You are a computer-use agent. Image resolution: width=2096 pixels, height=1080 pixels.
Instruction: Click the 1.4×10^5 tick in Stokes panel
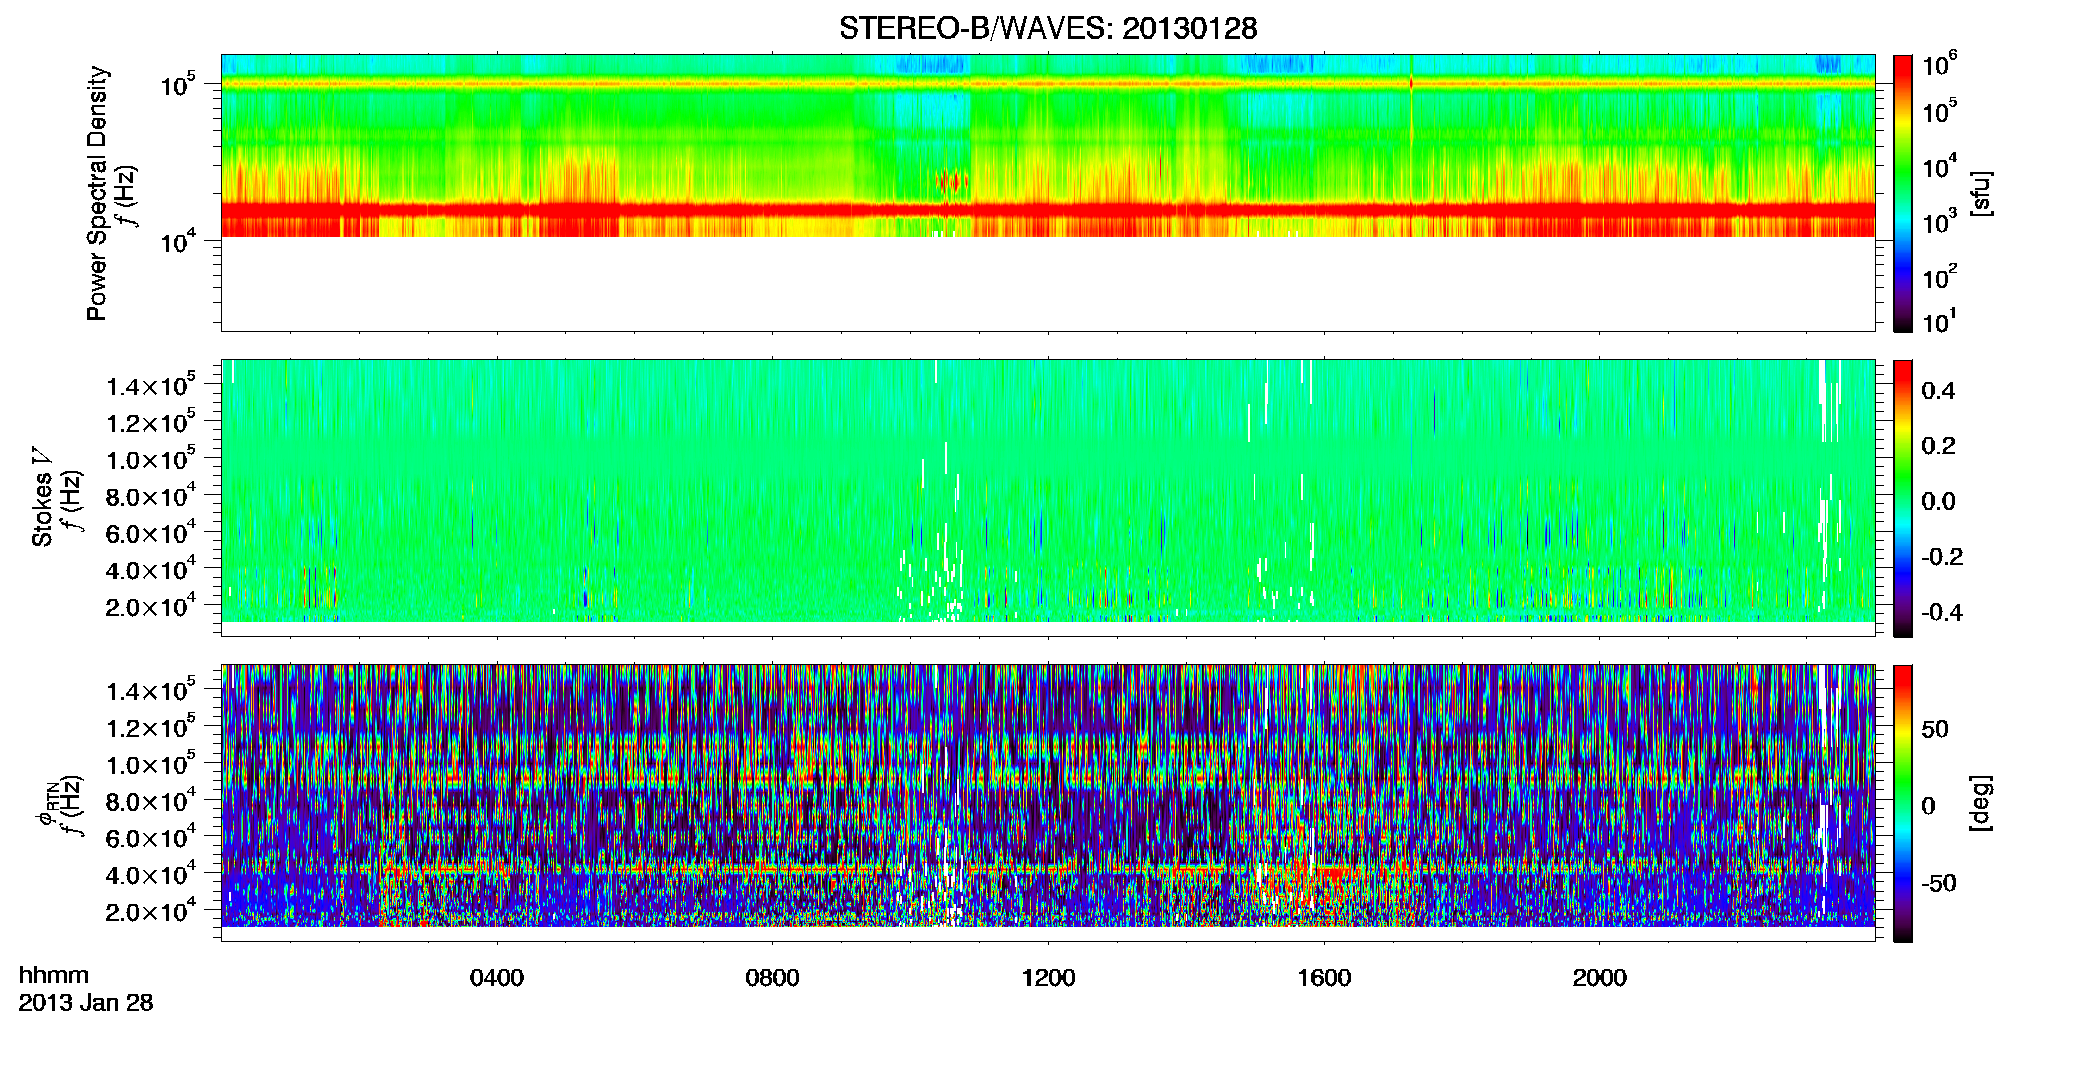point(151,385)
